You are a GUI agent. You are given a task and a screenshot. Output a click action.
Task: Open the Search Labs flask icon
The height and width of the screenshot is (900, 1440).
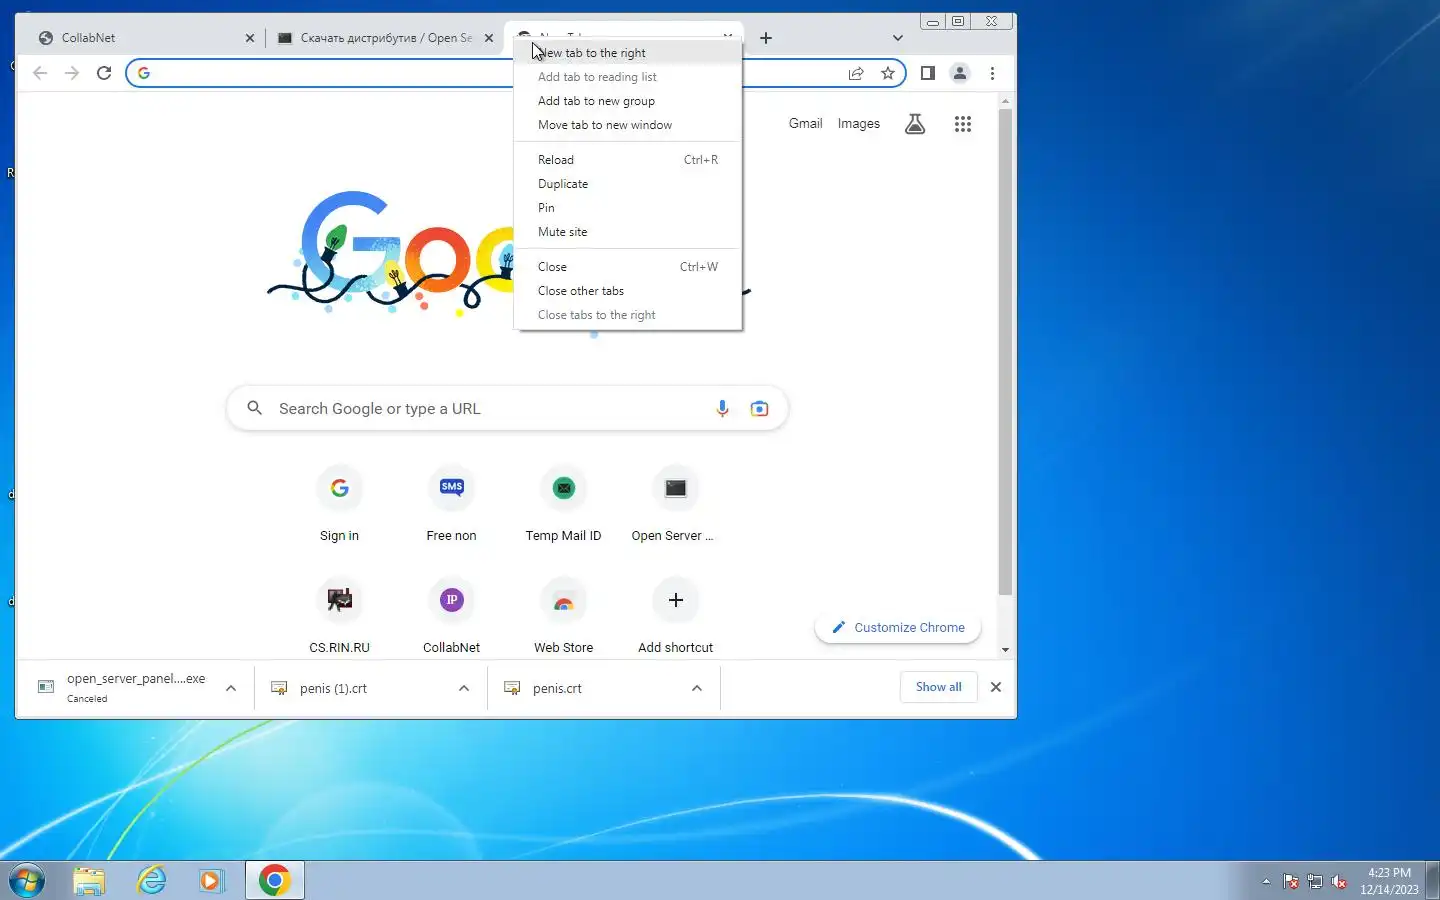(x=915, y=124)
